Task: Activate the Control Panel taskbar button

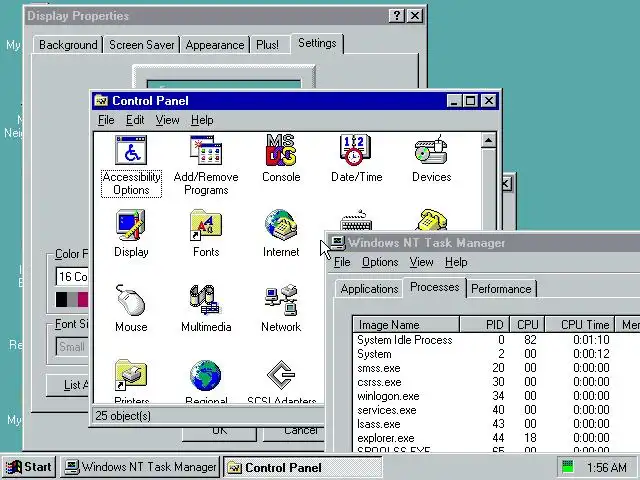Action: 303,467
